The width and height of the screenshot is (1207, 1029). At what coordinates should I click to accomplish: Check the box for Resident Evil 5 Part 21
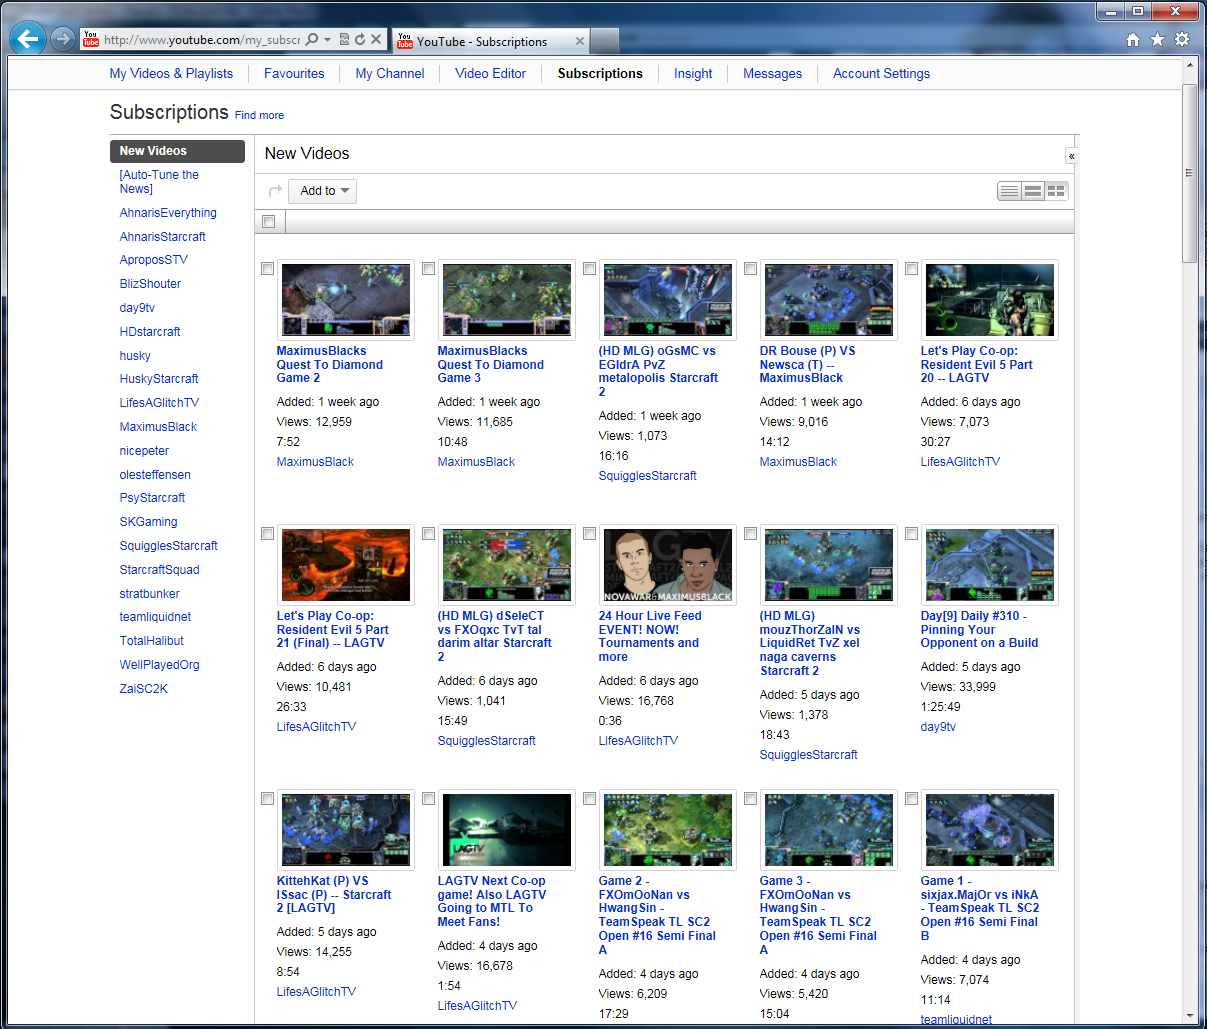coord(267,534)
